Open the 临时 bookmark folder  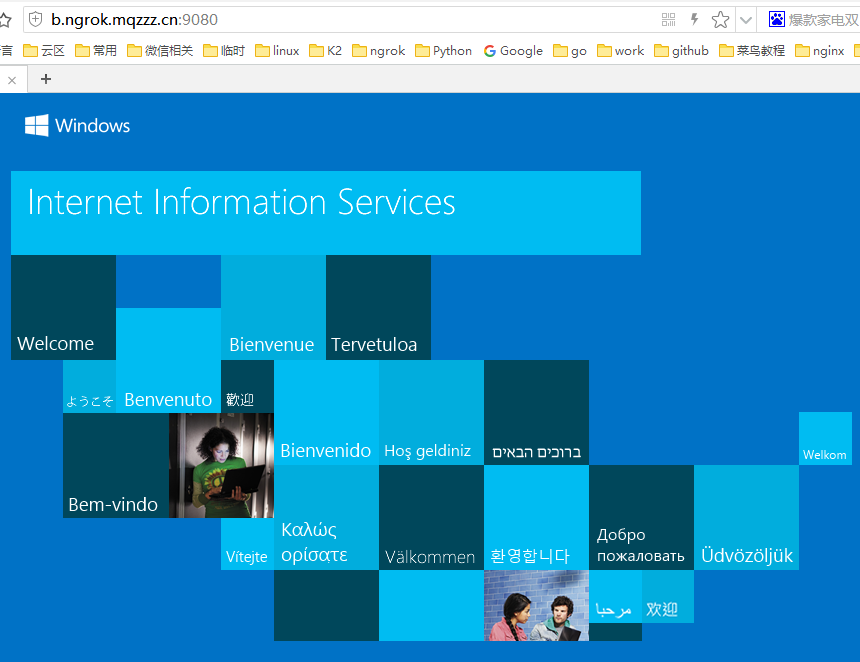[x=224, y=51]
